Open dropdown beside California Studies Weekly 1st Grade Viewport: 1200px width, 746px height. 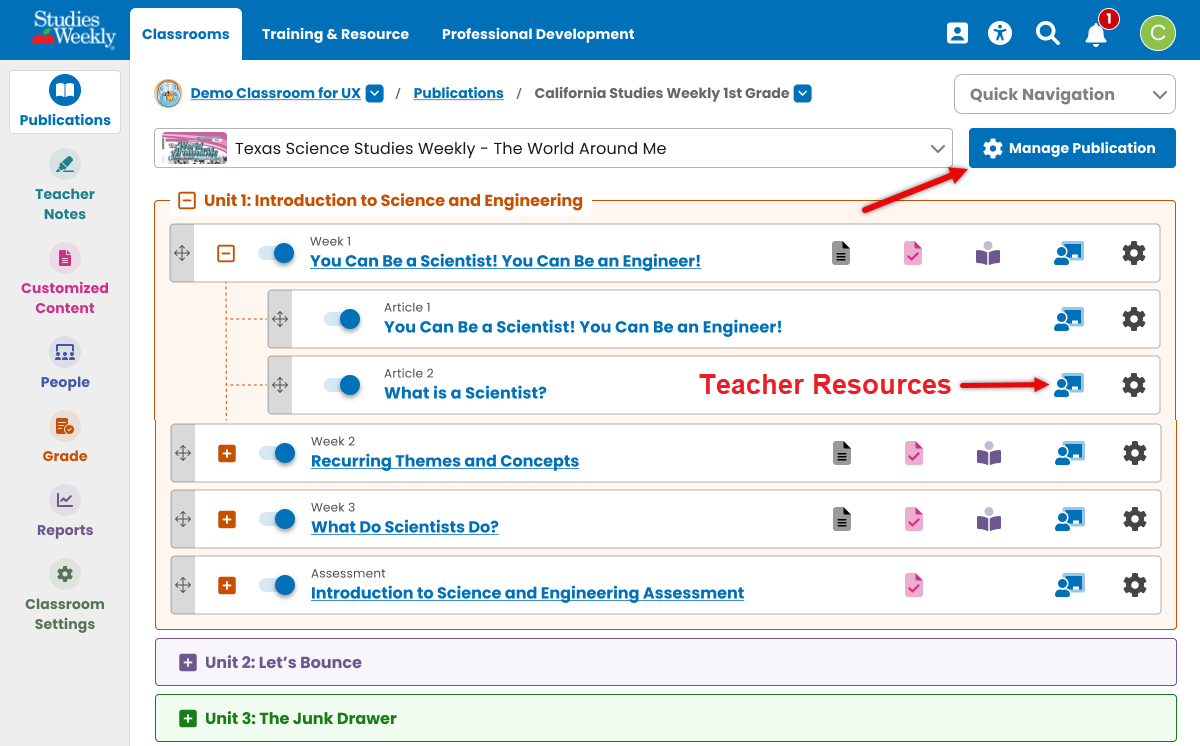coord(802,93)
